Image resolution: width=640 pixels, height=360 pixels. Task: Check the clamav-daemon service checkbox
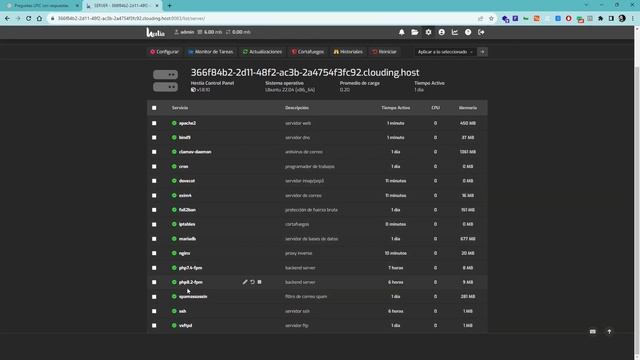[154, 152]
